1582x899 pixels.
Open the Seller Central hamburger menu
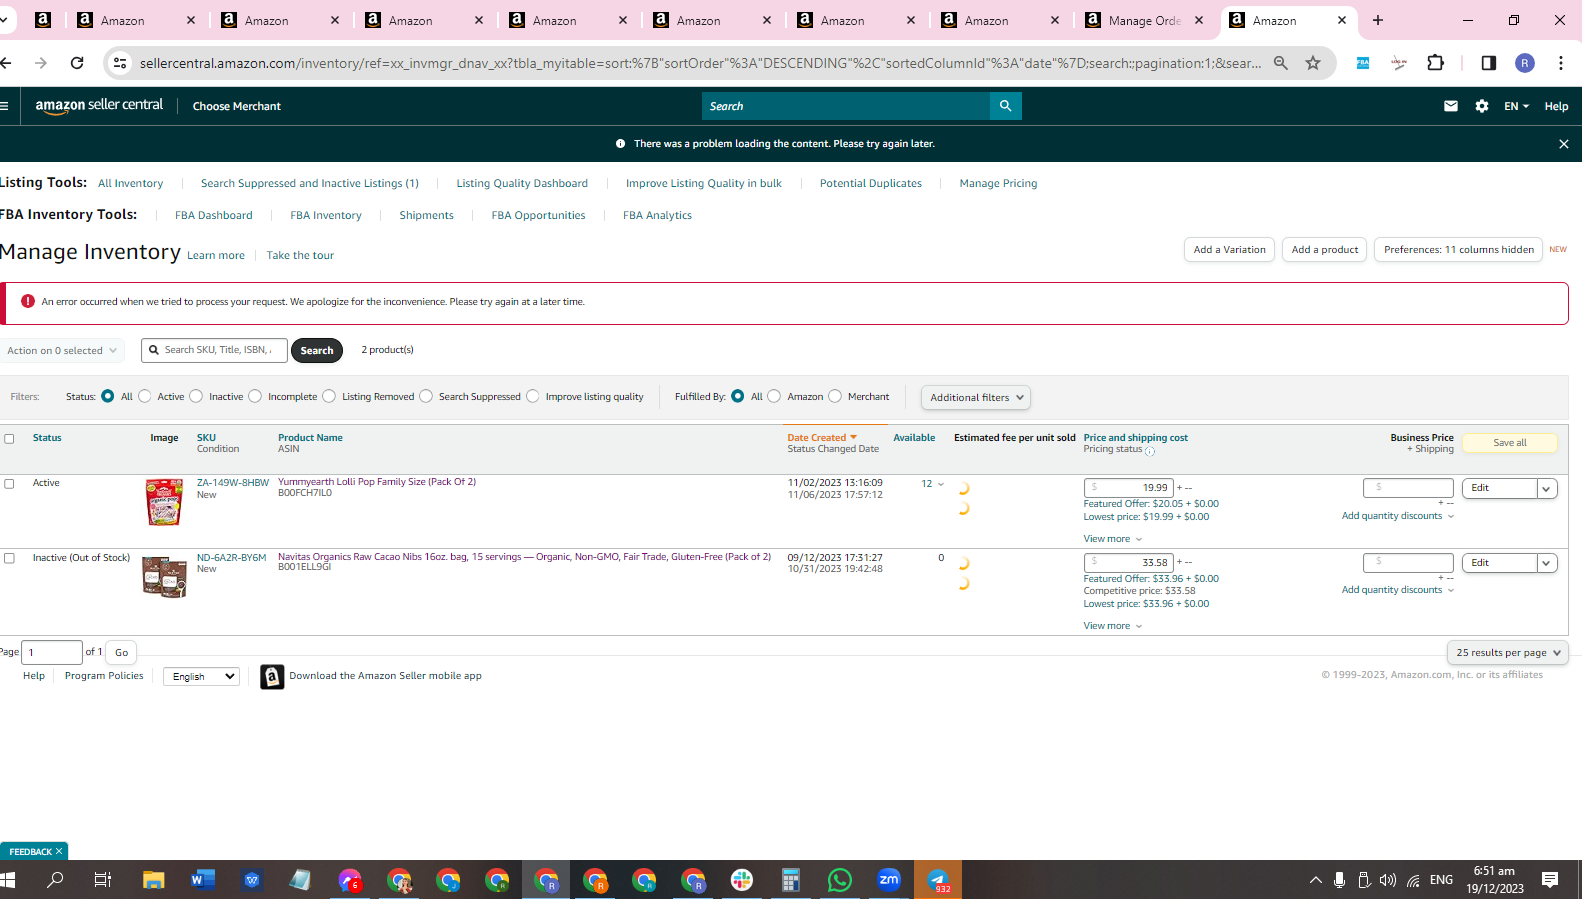point(5,106)
